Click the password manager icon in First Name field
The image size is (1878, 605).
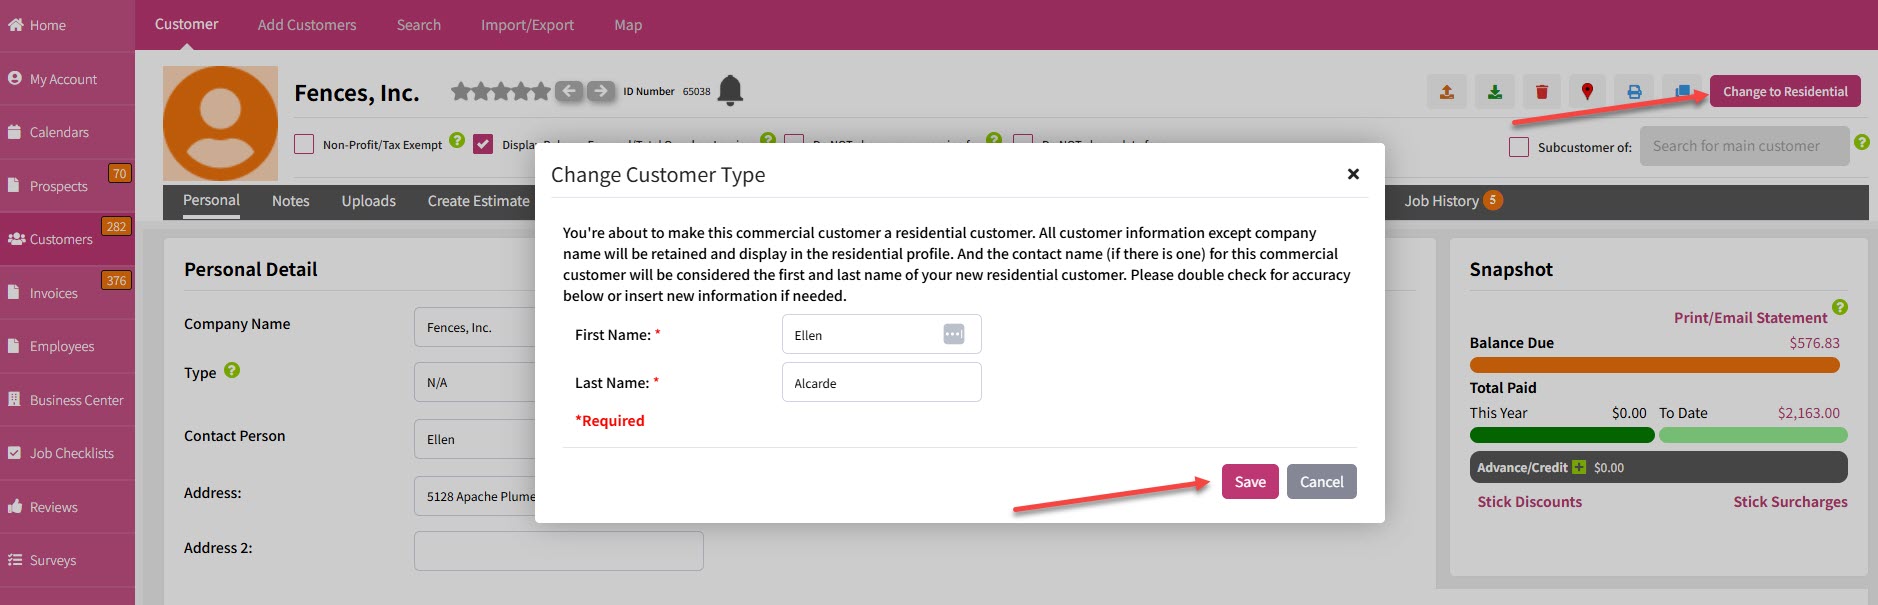[x=954, y=334]
